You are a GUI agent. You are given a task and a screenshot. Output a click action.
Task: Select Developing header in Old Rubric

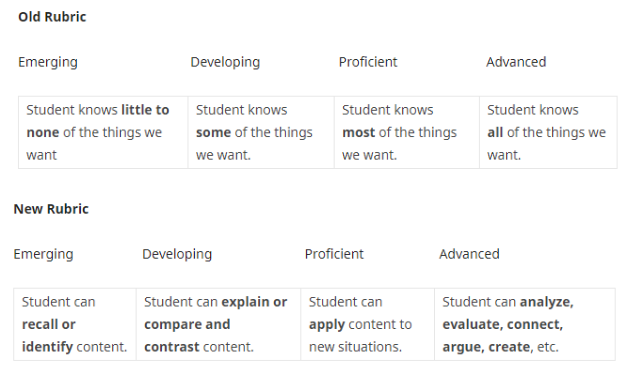[x=225, y=62]
